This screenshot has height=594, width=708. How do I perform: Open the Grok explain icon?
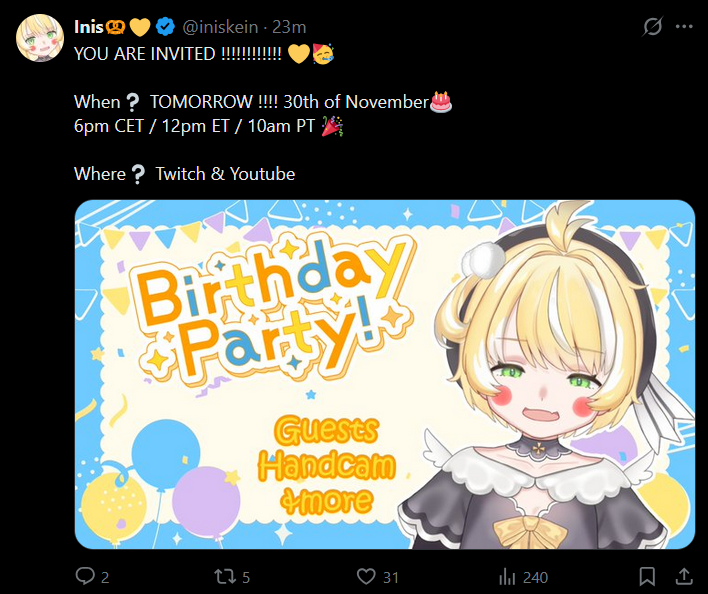[x=652, y=27]
